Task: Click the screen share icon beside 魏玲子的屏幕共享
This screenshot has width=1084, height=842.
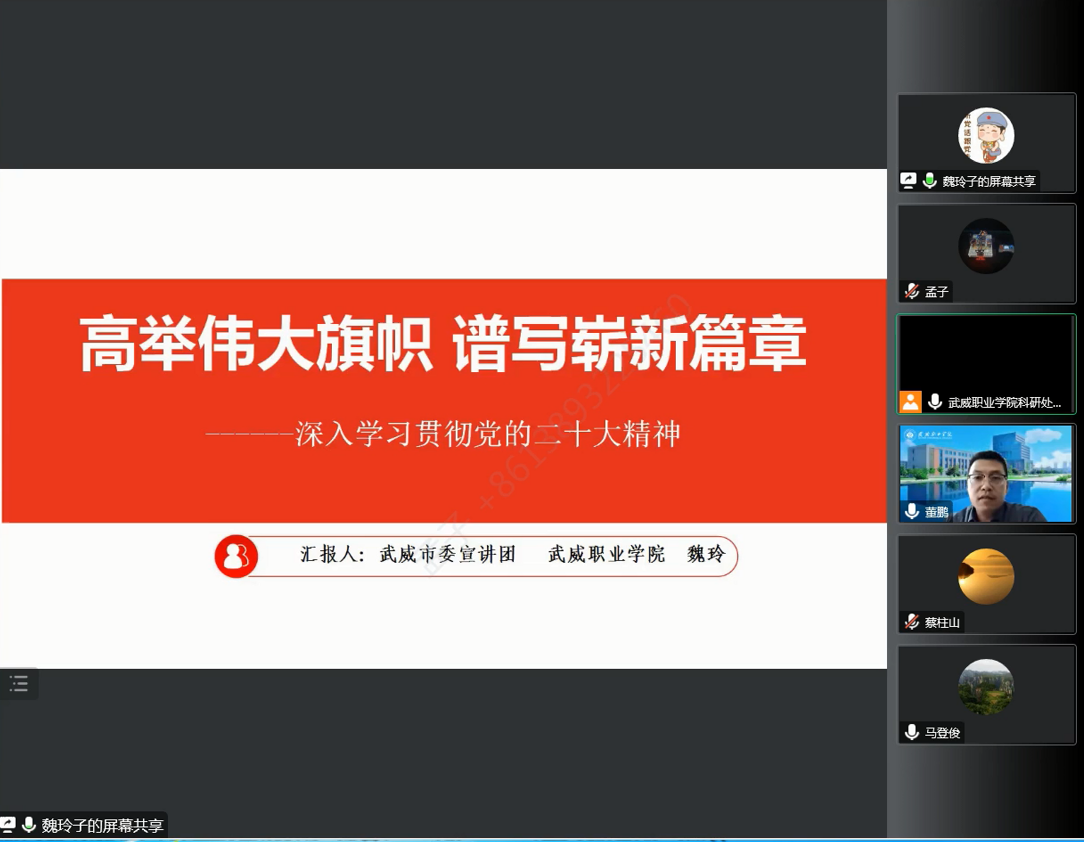Action: tap(908, 180)
